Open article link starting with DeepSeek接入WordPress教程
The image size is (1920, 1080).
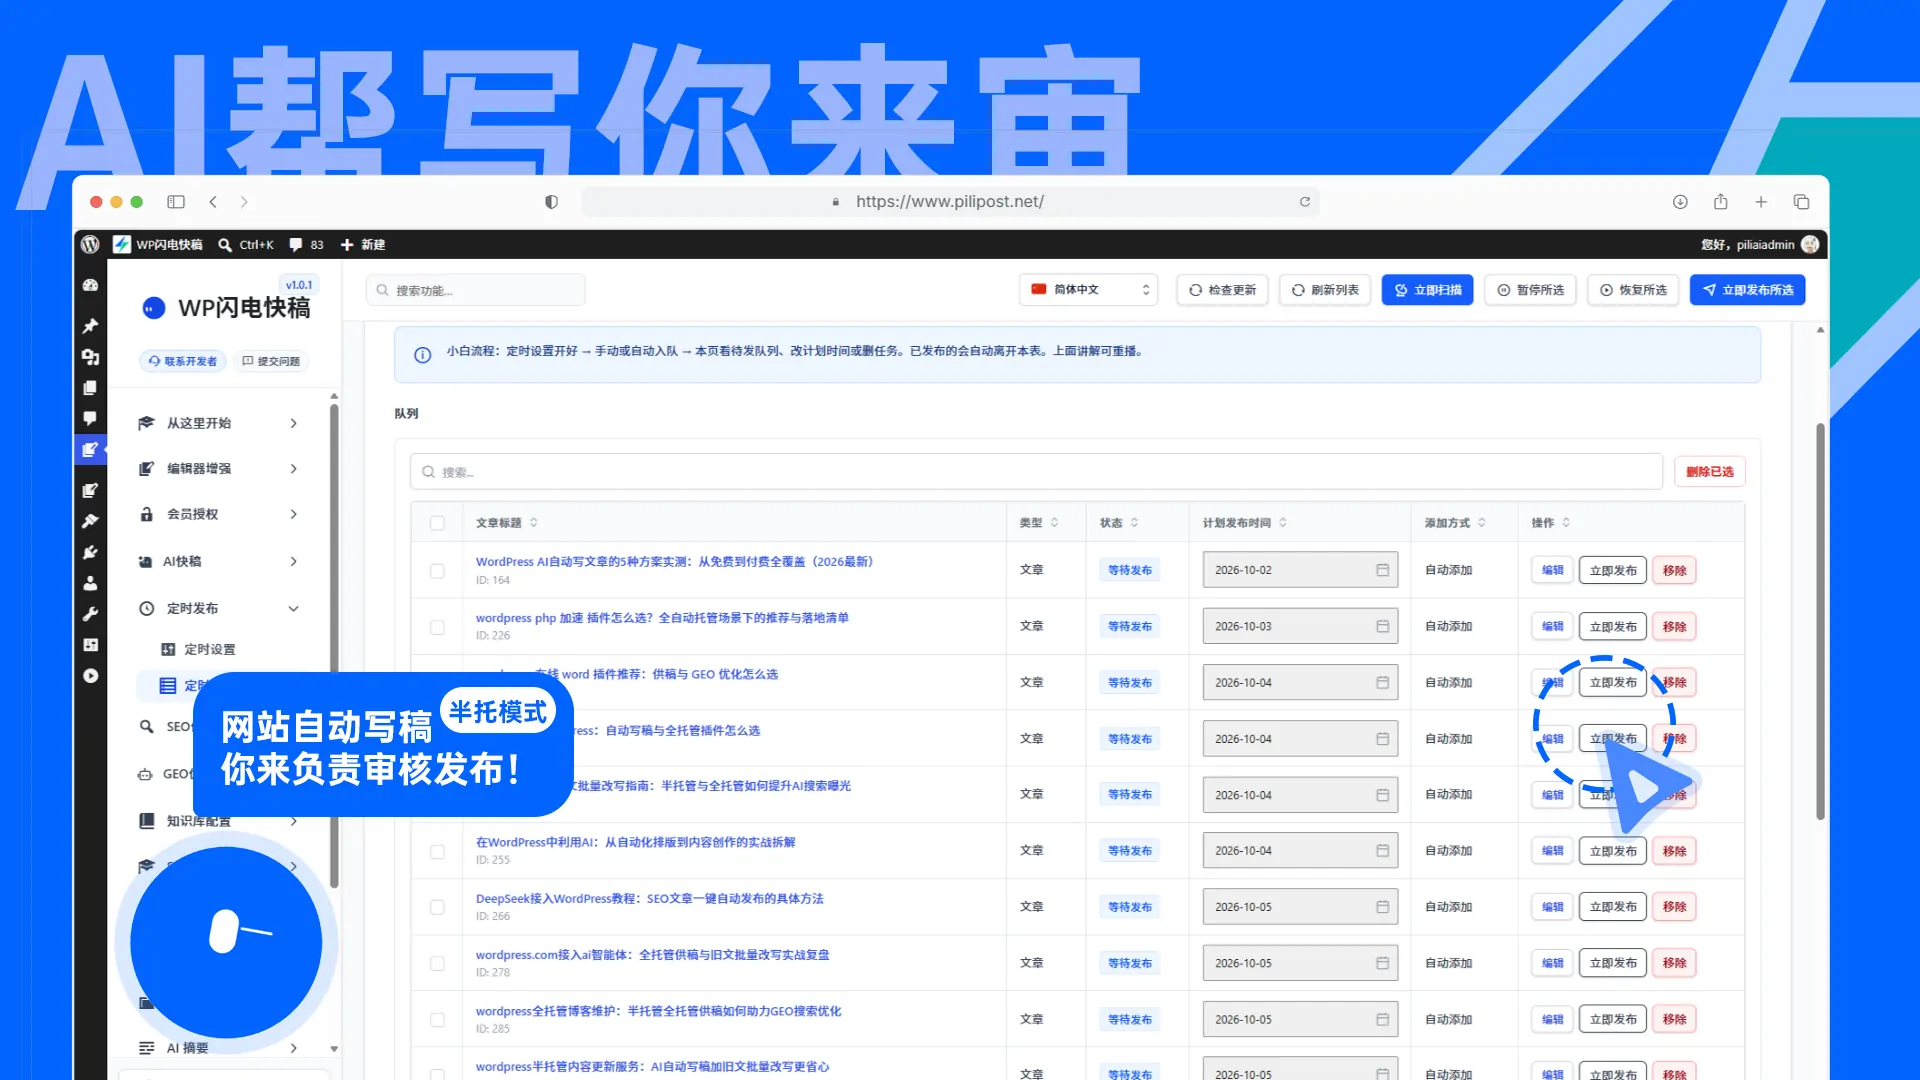click(650, 898)
